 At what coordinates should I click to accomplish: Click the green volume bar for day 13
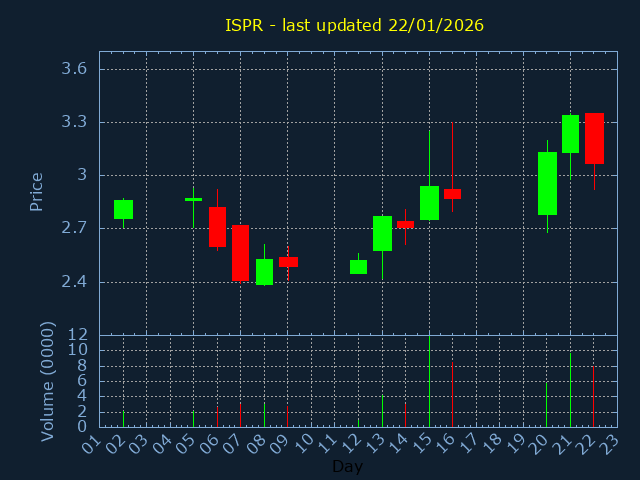click(x=382, y=411)
